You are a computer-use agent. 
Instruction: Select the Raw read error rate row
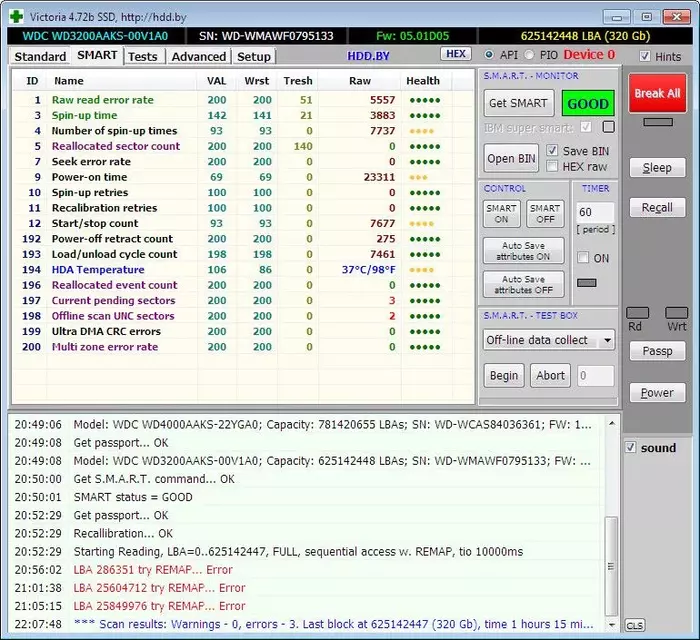[243, 100]
